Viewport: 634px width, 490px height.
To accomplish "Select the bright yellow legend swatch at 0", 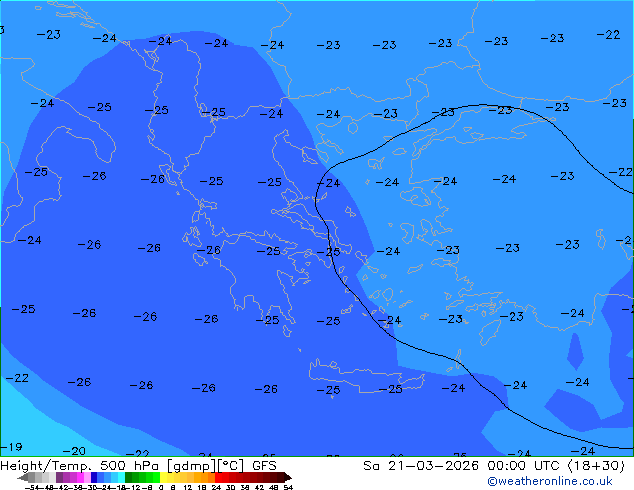I will click(163, 477).
